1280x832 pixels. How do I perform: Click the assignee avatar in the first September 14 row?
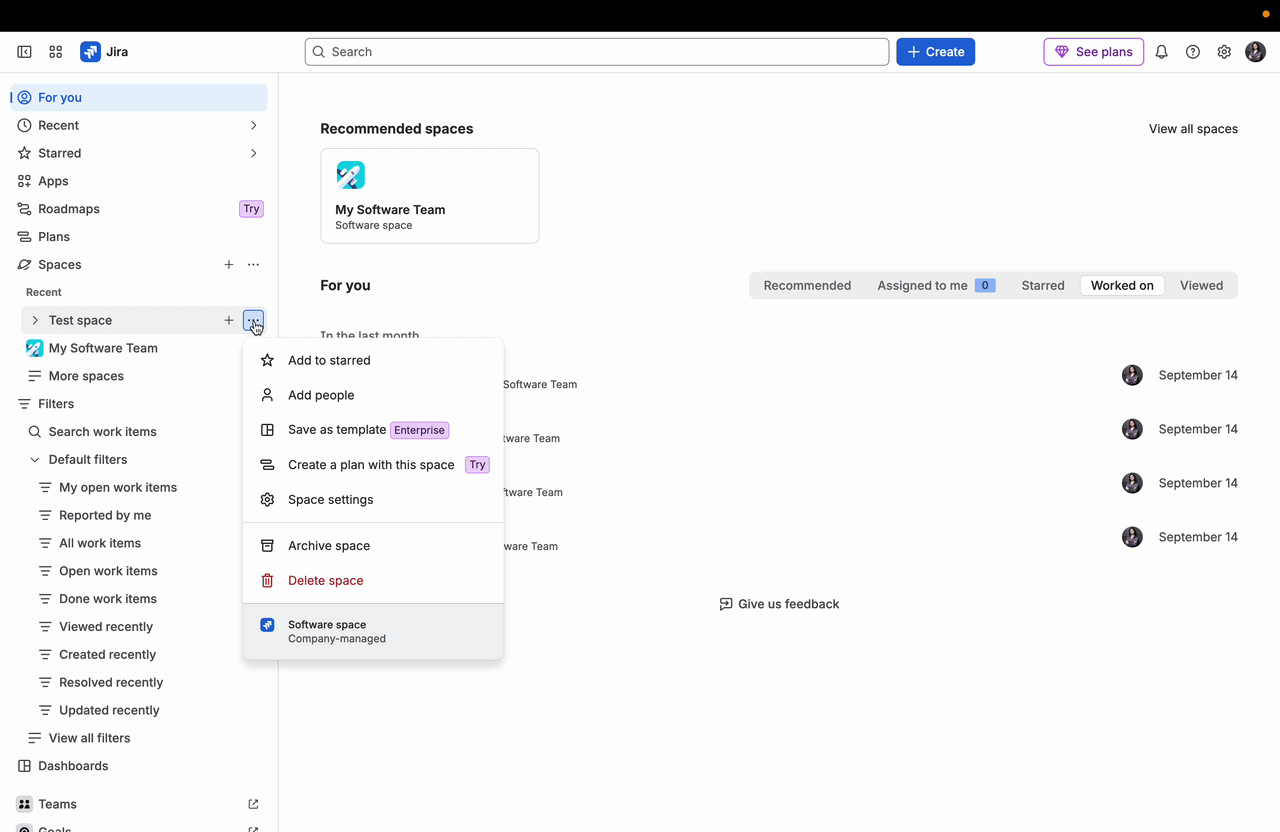coord(1132,375)
